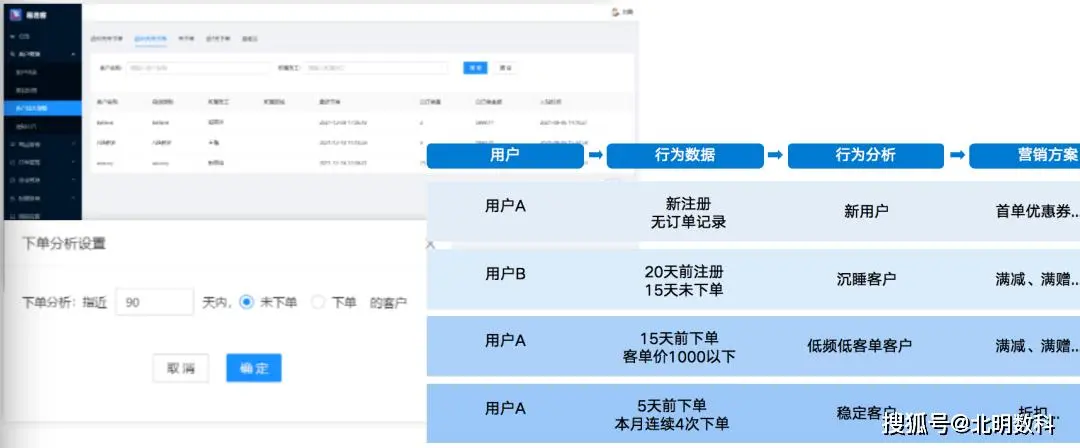
Task: Click the days input showing 90
Action: coord(154,303)
